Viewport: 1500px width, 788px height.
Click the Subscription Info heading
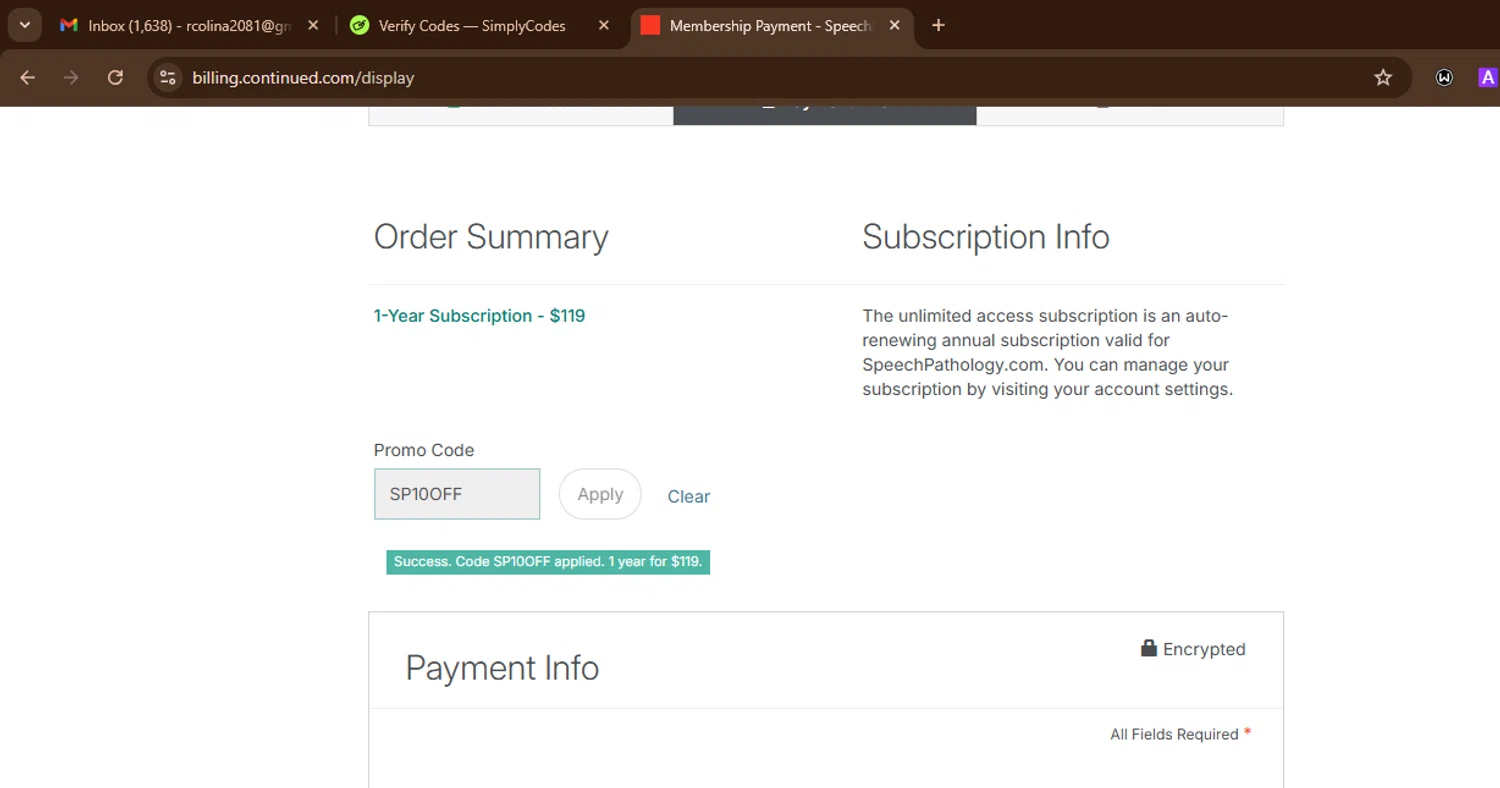[x=986, y=237]
